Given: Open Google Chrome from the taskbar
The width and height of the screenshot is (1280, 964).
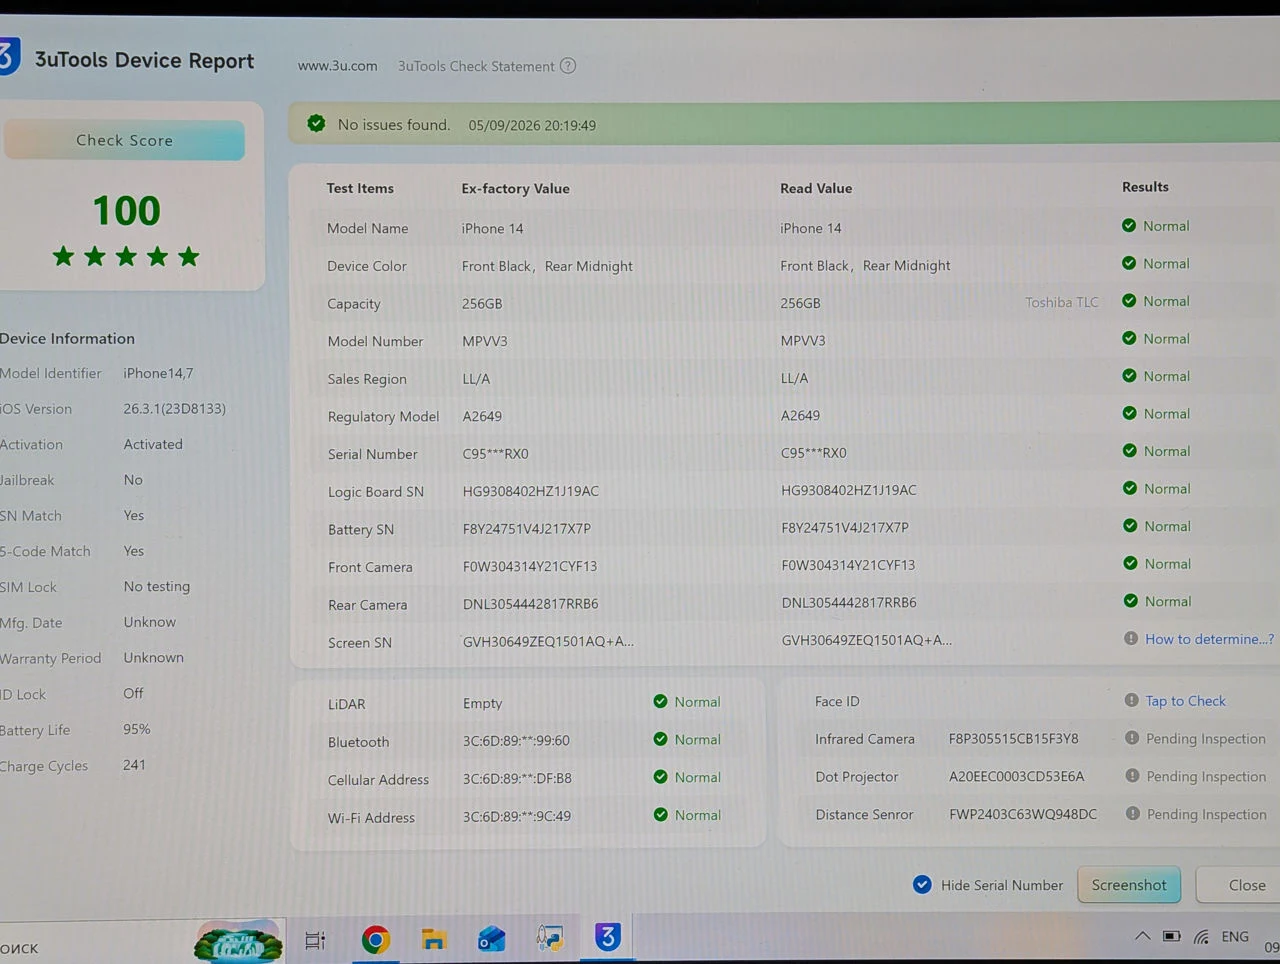Looking at the screenshot, I should [376, 939].
